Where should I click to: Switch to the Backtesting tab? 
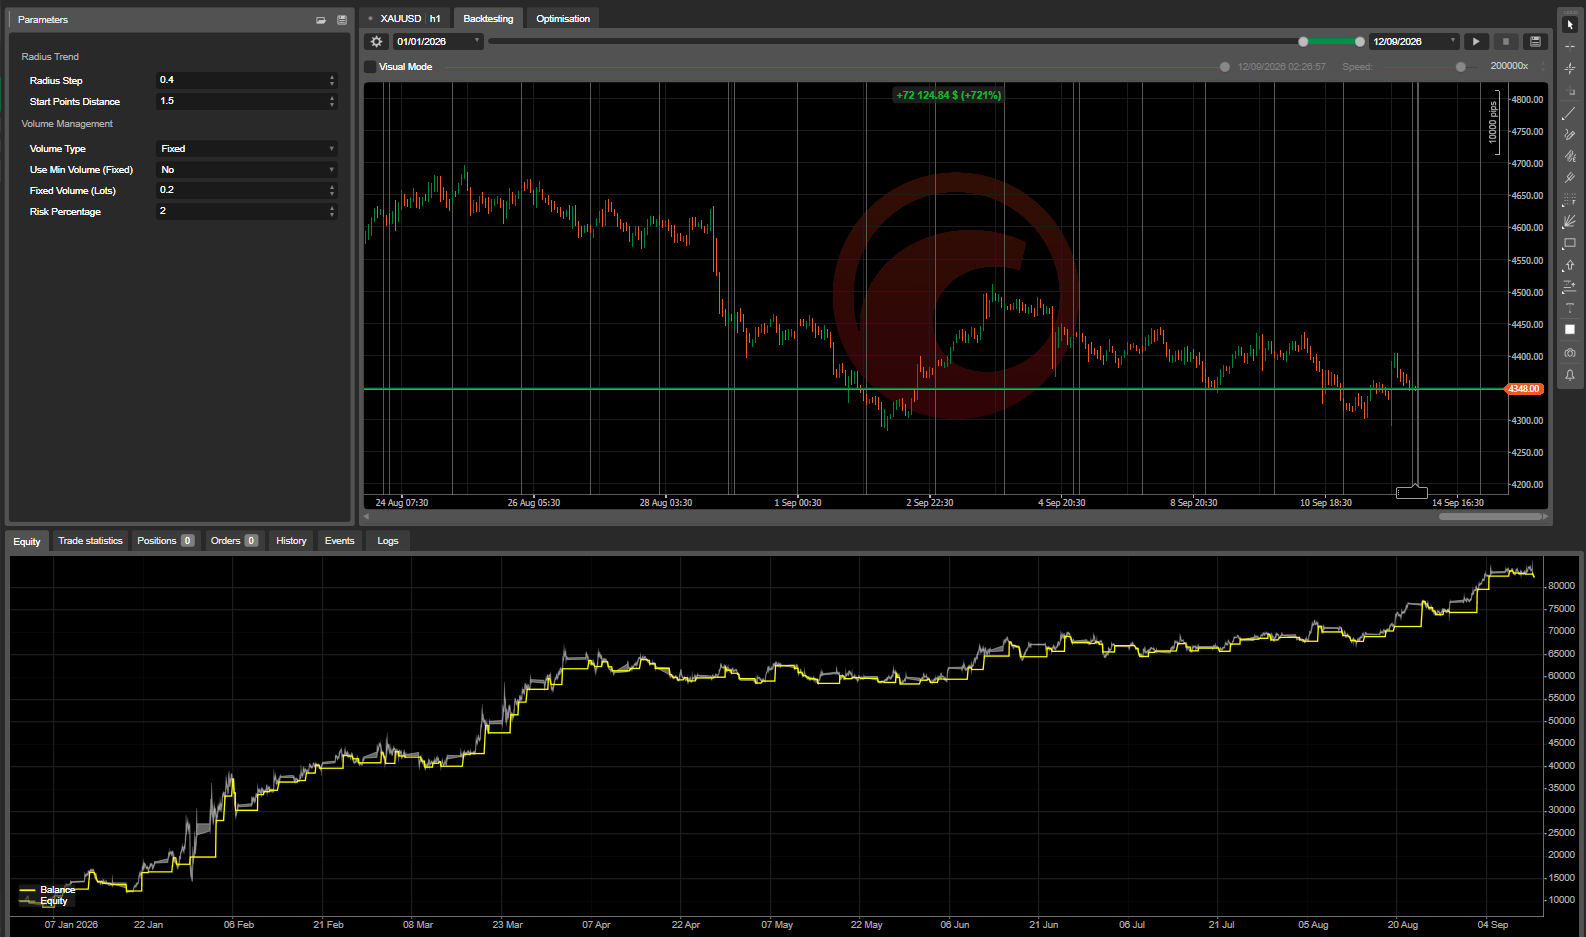488,19
